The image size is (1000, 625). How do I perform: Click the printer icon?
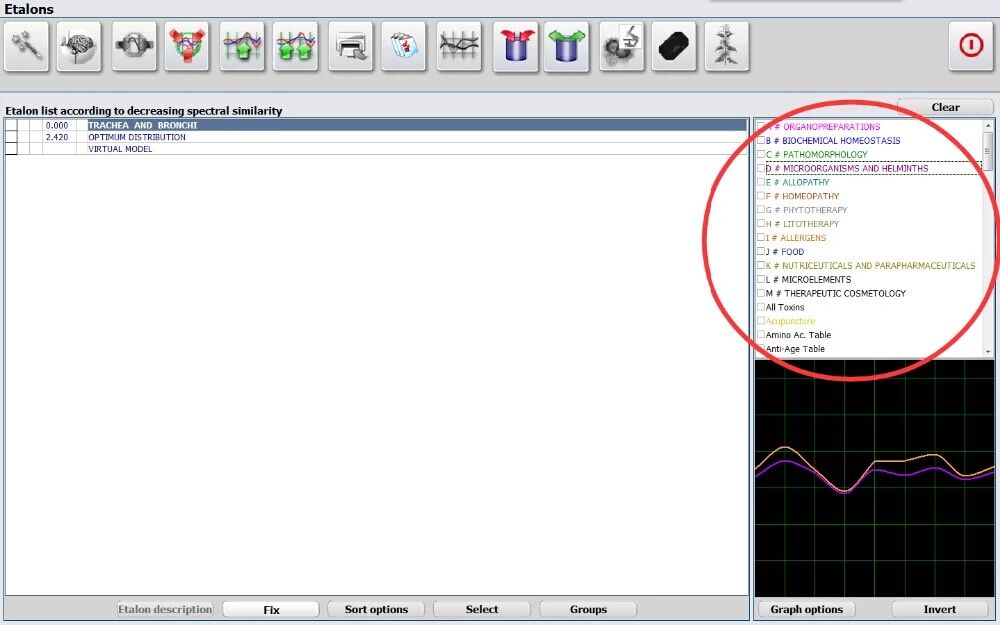(x=350, y=47)
